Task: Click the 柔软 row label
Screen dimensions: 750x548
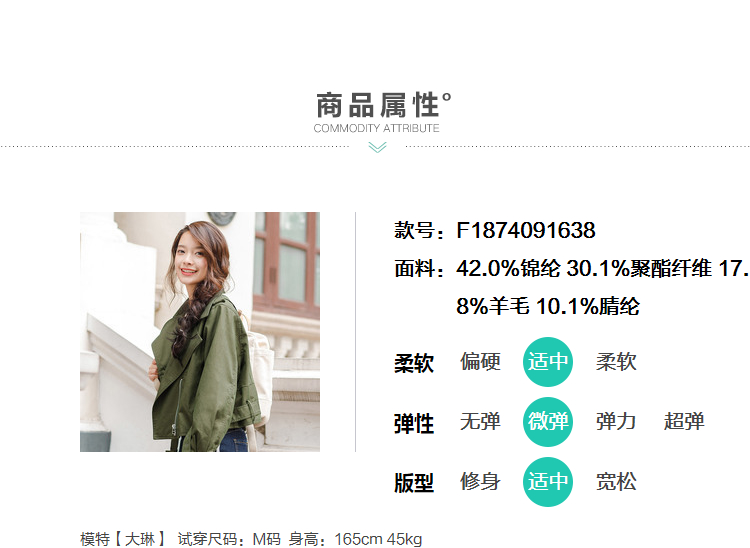Action: pyautogui.click(x=414, y=363)
